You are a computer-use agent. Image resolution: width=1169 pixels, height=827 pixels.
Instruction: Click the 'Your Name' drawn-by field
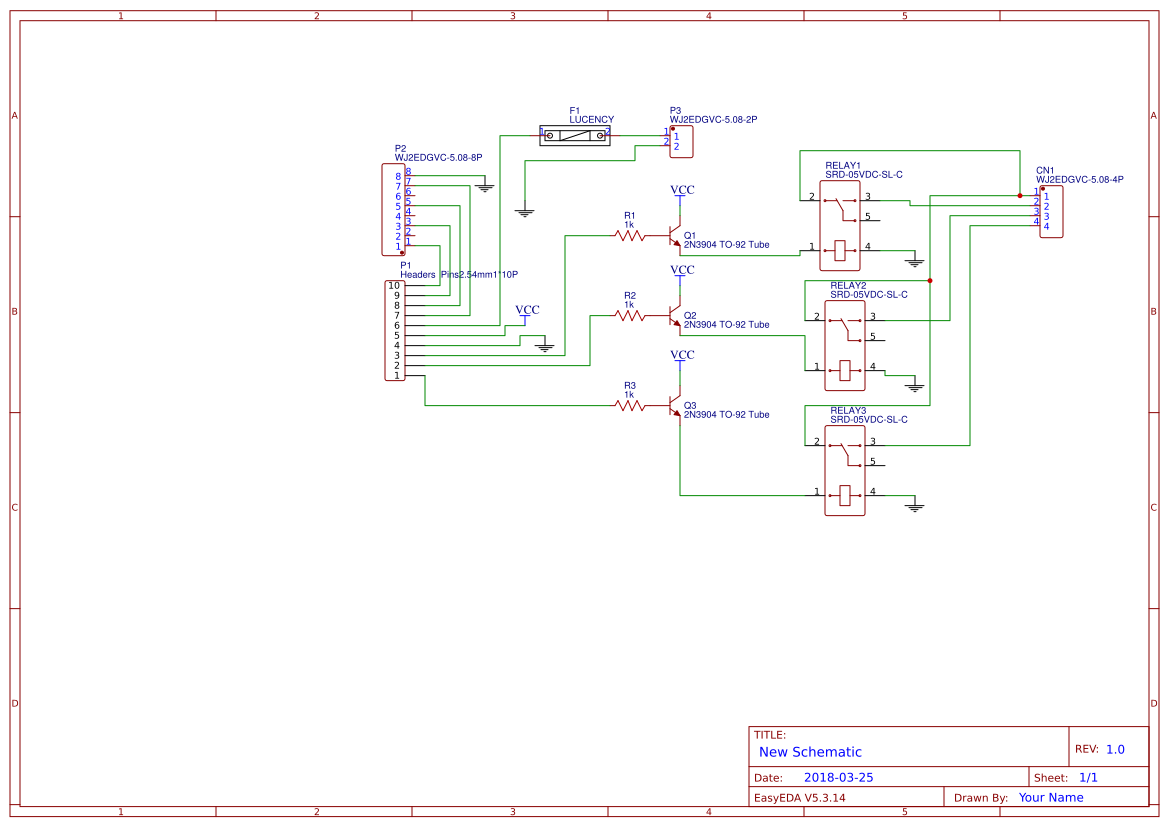tap(1051, 797)
